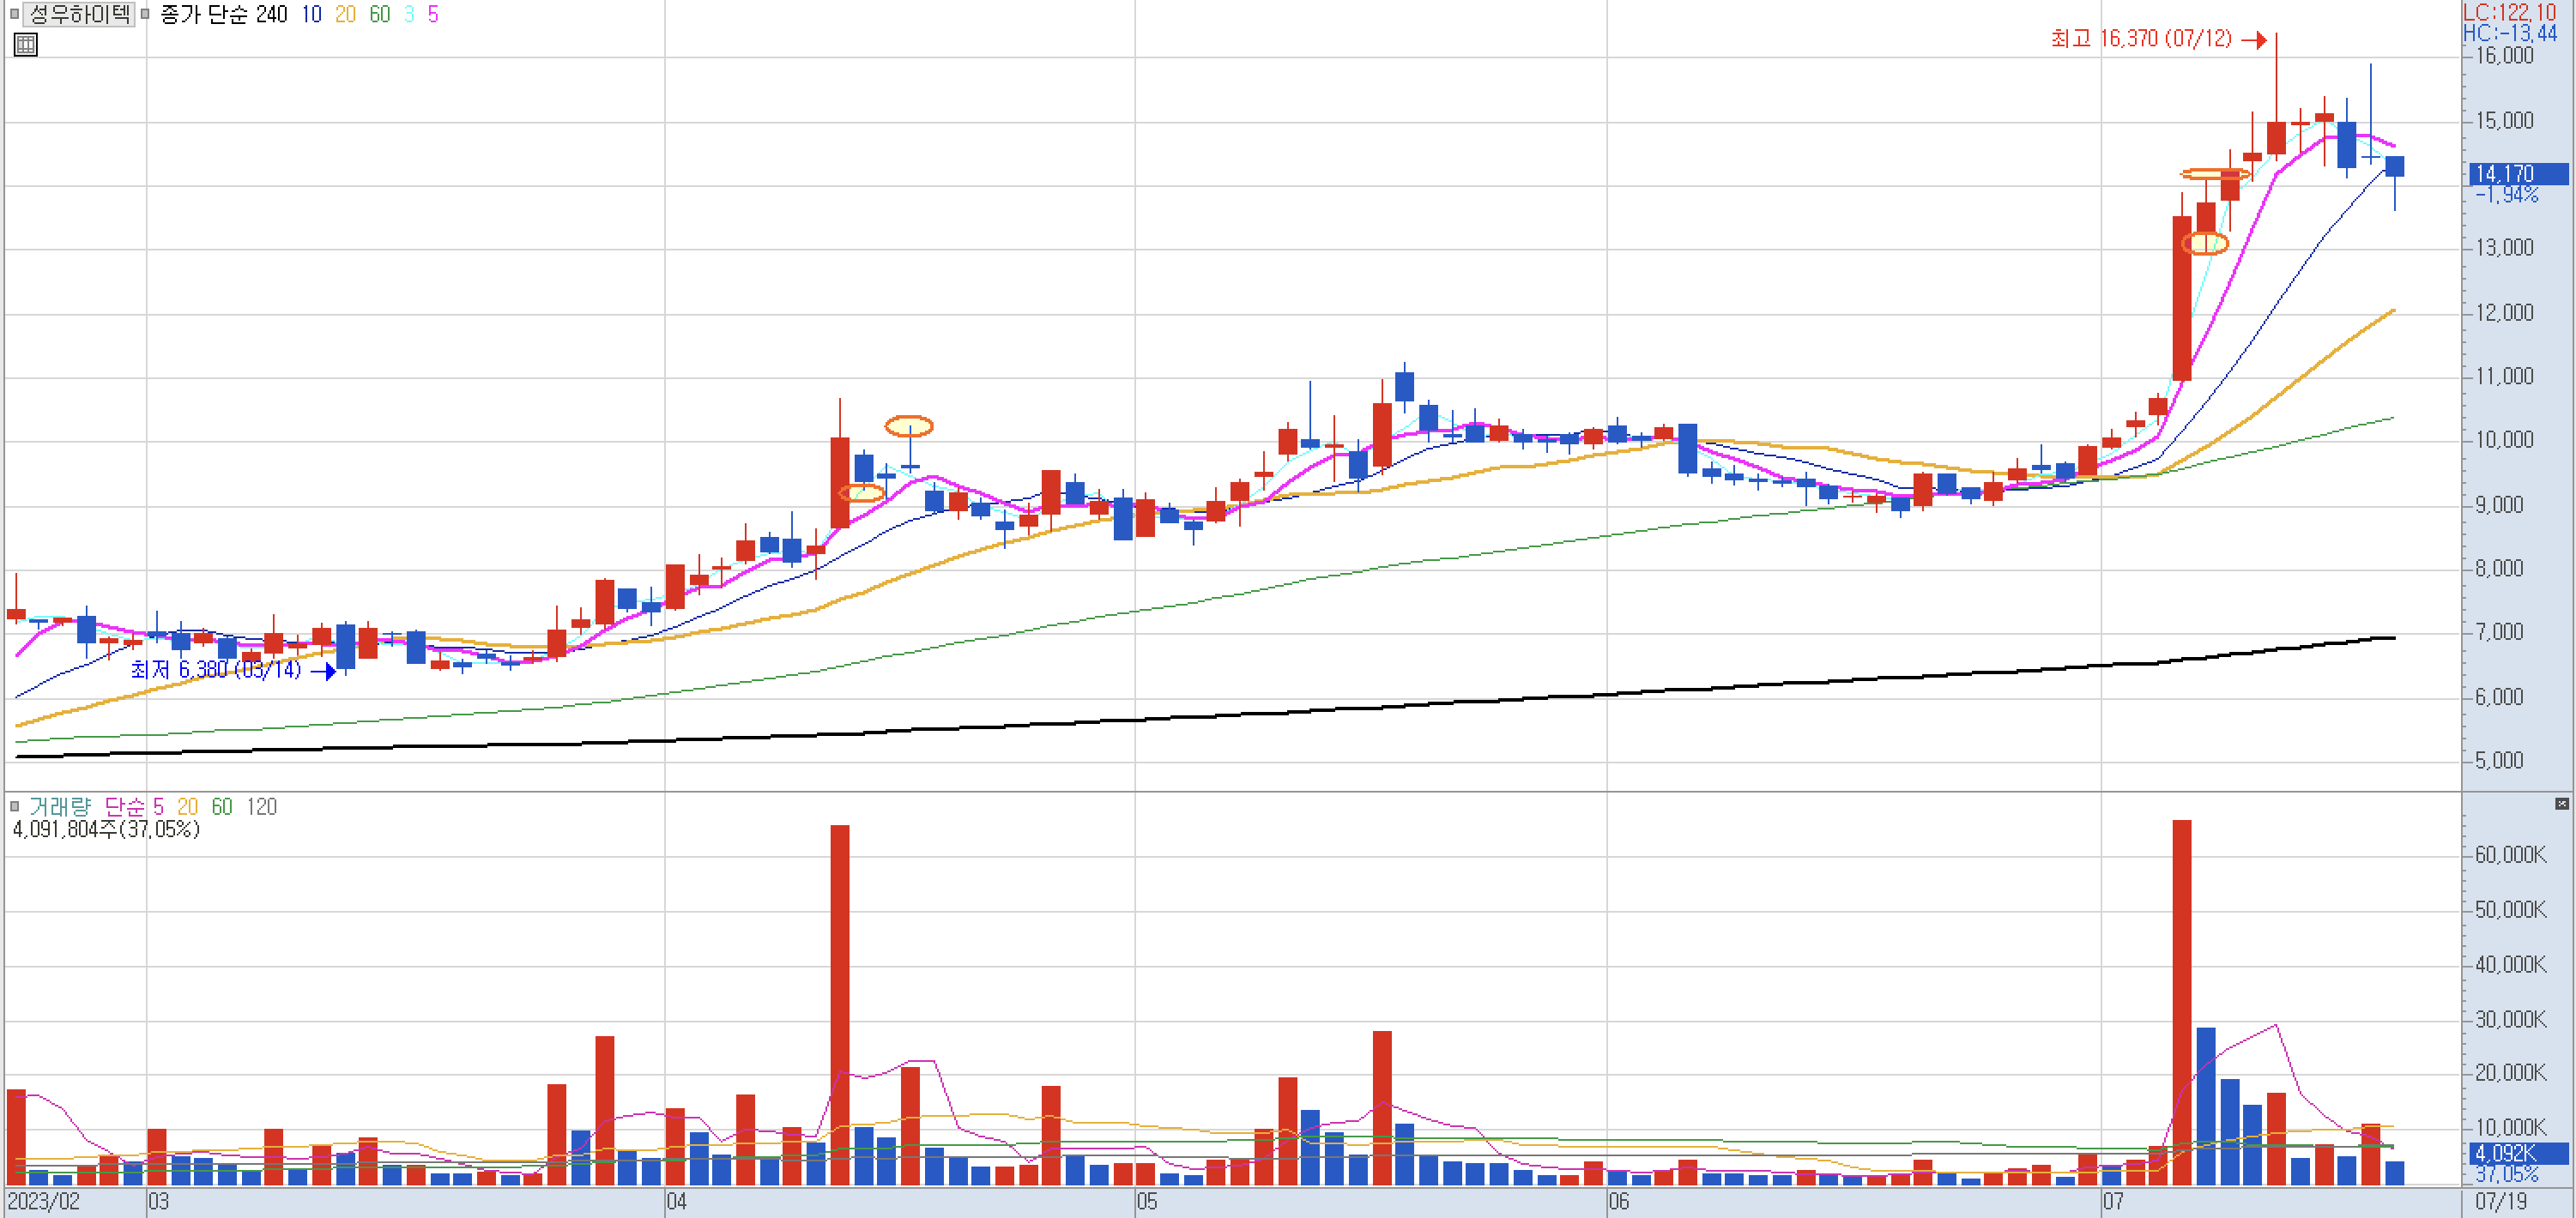Viewport: 2576px width, 1218px height.
Task: Select the 120 volume average legend
Action: (261, 806)
